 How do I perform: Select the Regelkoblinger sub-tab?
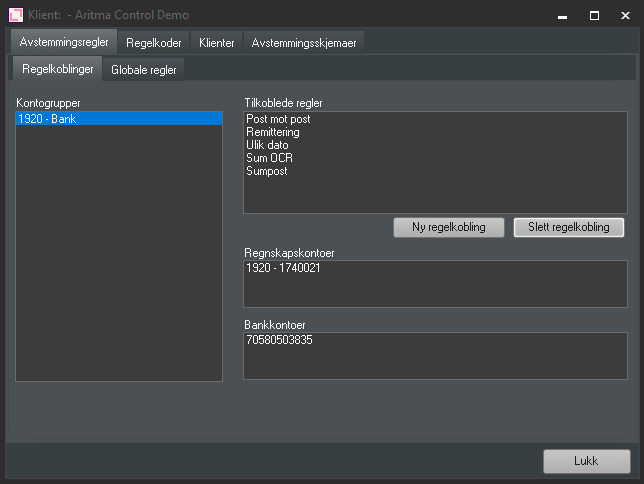[x=57, y=69]
